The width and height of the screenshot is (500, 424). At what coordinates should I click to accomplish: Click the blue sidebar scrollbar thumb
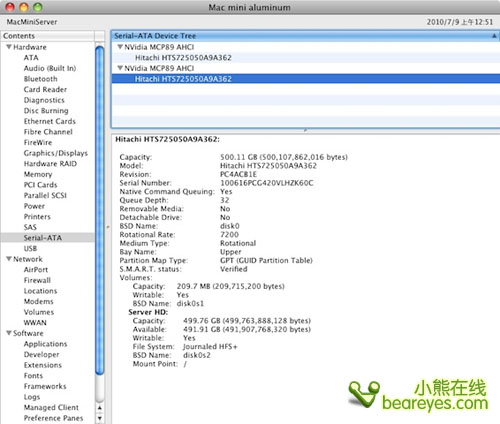pos(99,210)
